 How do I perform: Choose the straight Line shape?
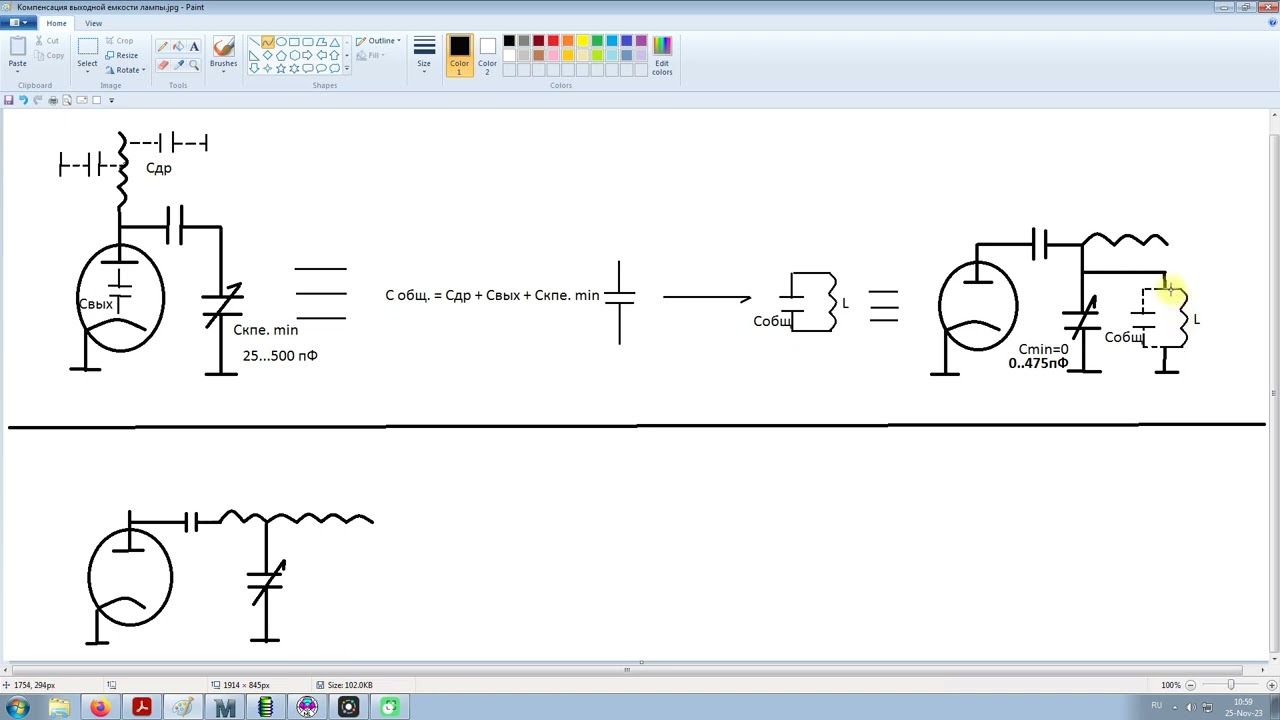[254, 42]
